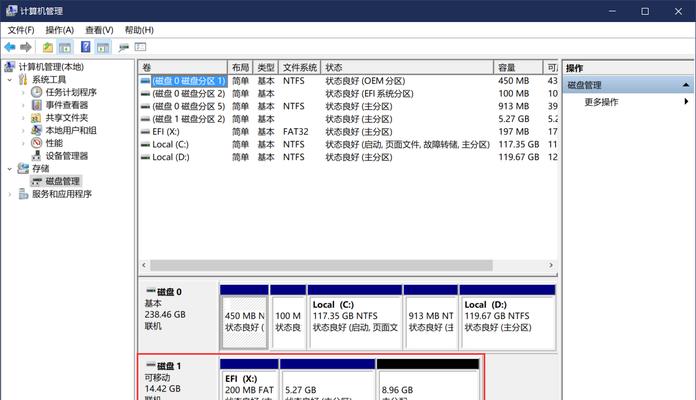Select Local (C:) 117.35 GB partition block
Screen dimensions: 696x400
(x=355, y=317)
